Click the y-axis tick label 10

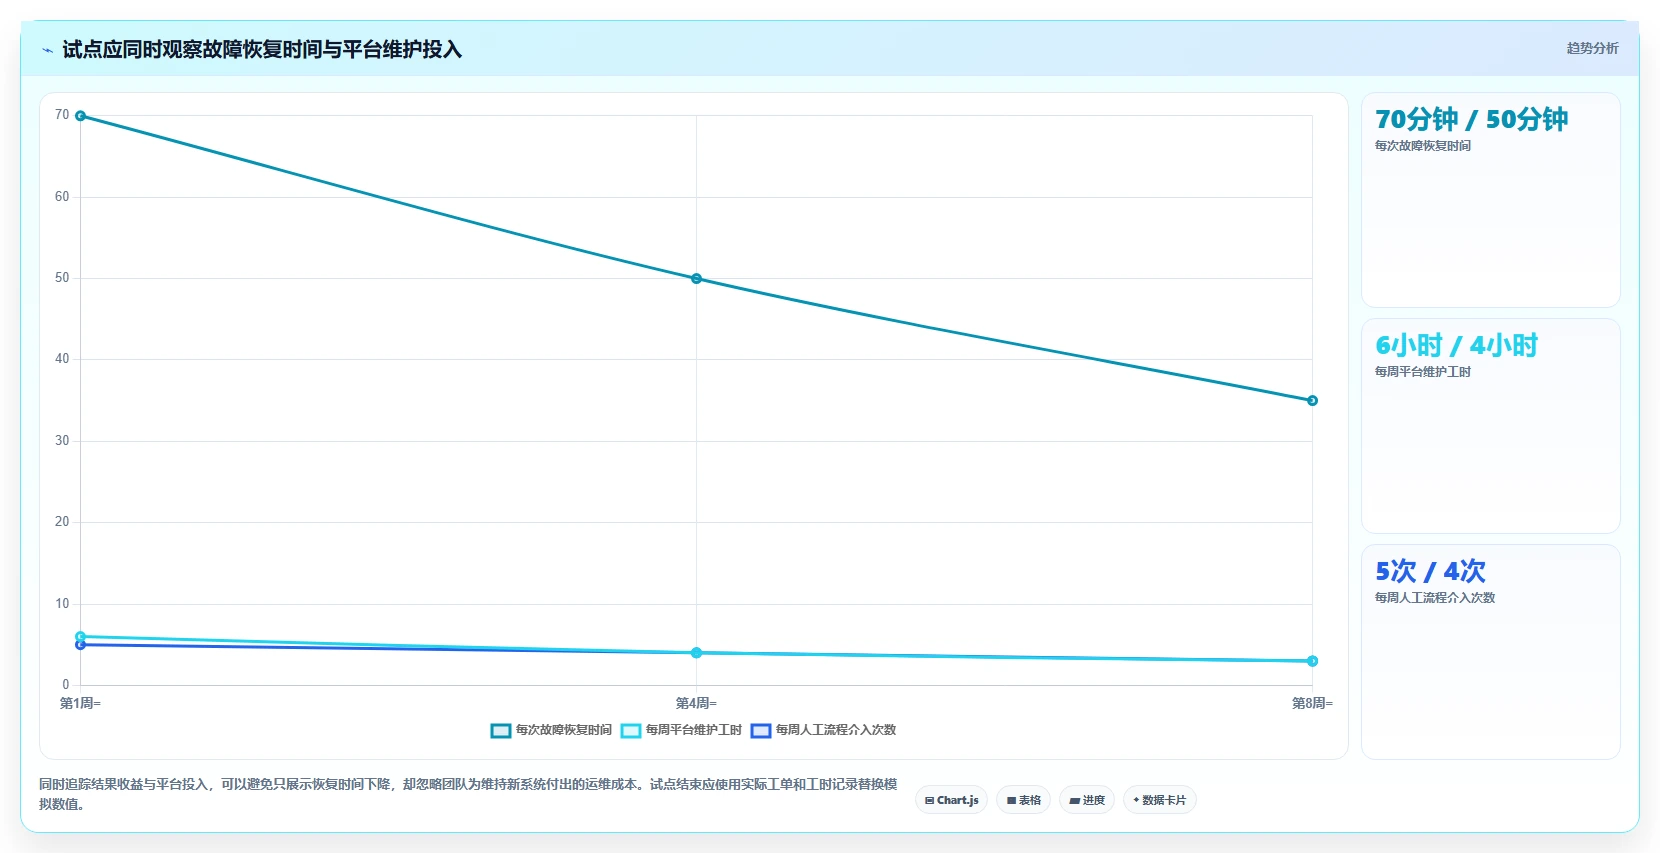(x=62, y=604)
